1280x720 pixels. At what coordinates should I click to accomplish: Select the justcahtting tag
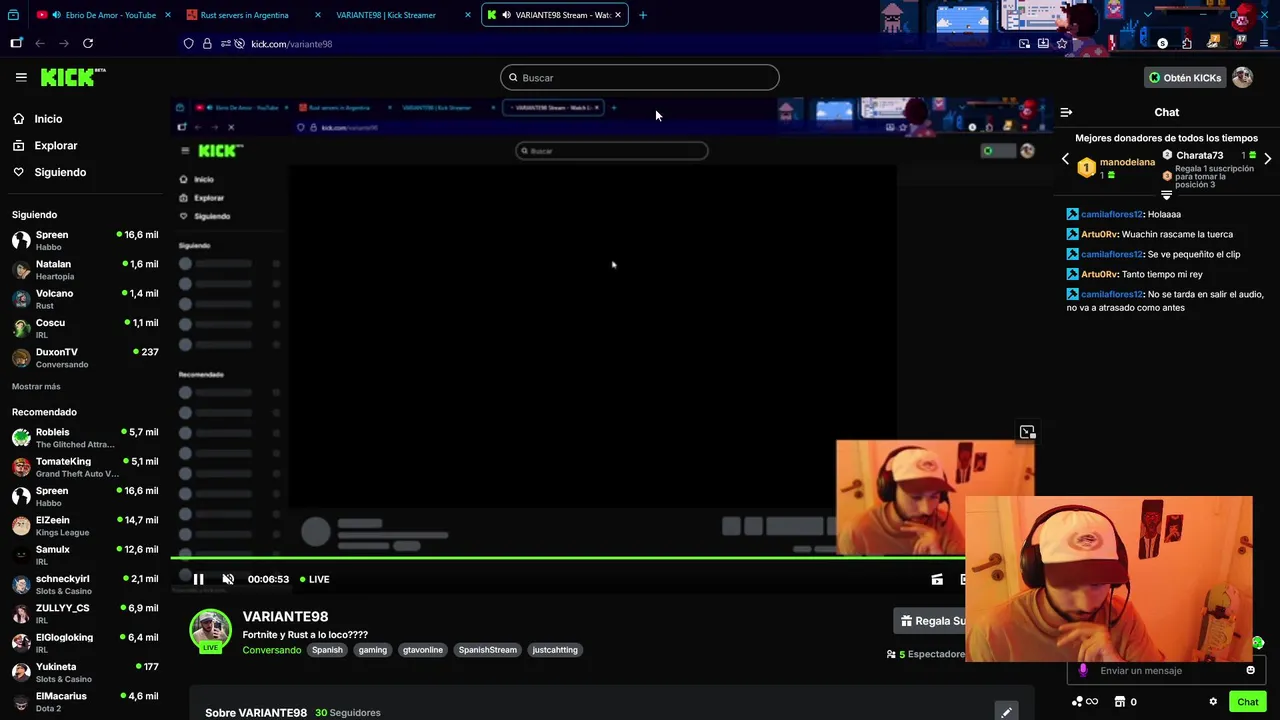(555, 650)
